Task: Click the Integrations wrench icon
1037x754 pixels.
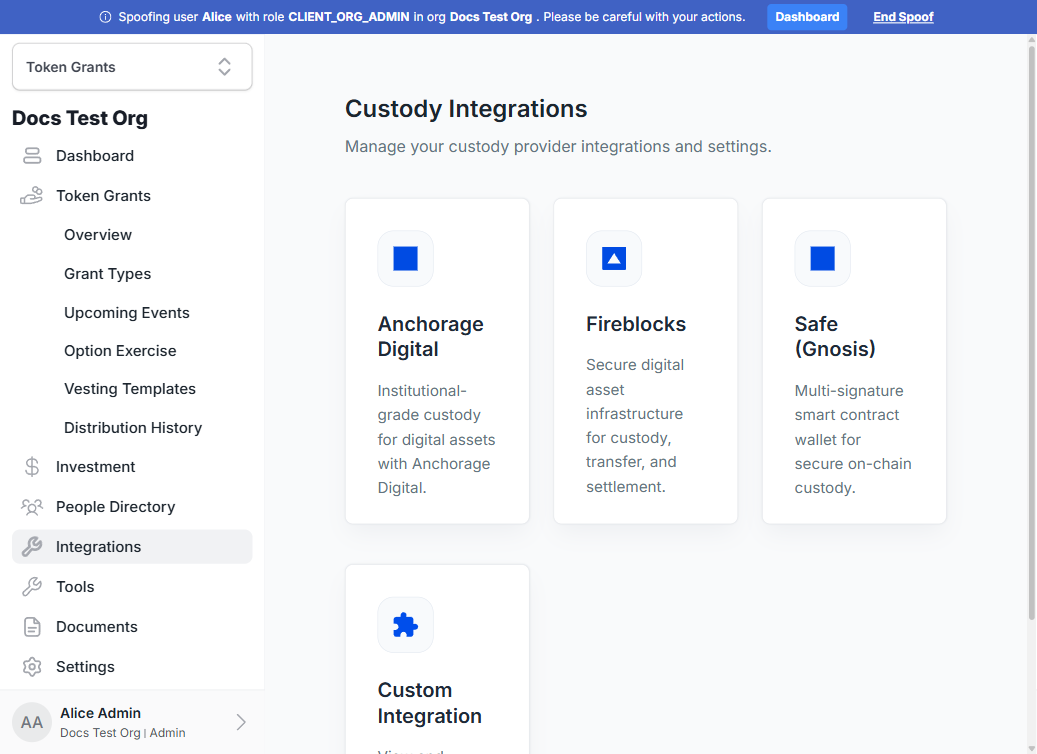Action: coord(32,547)
